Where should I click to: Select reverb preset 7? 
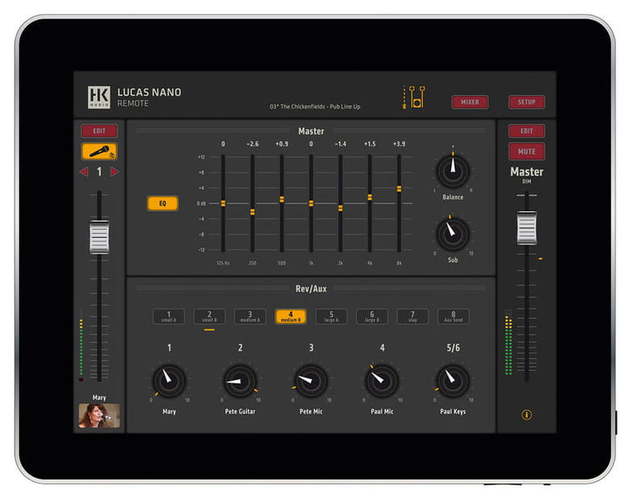click(x=413, y=316)
